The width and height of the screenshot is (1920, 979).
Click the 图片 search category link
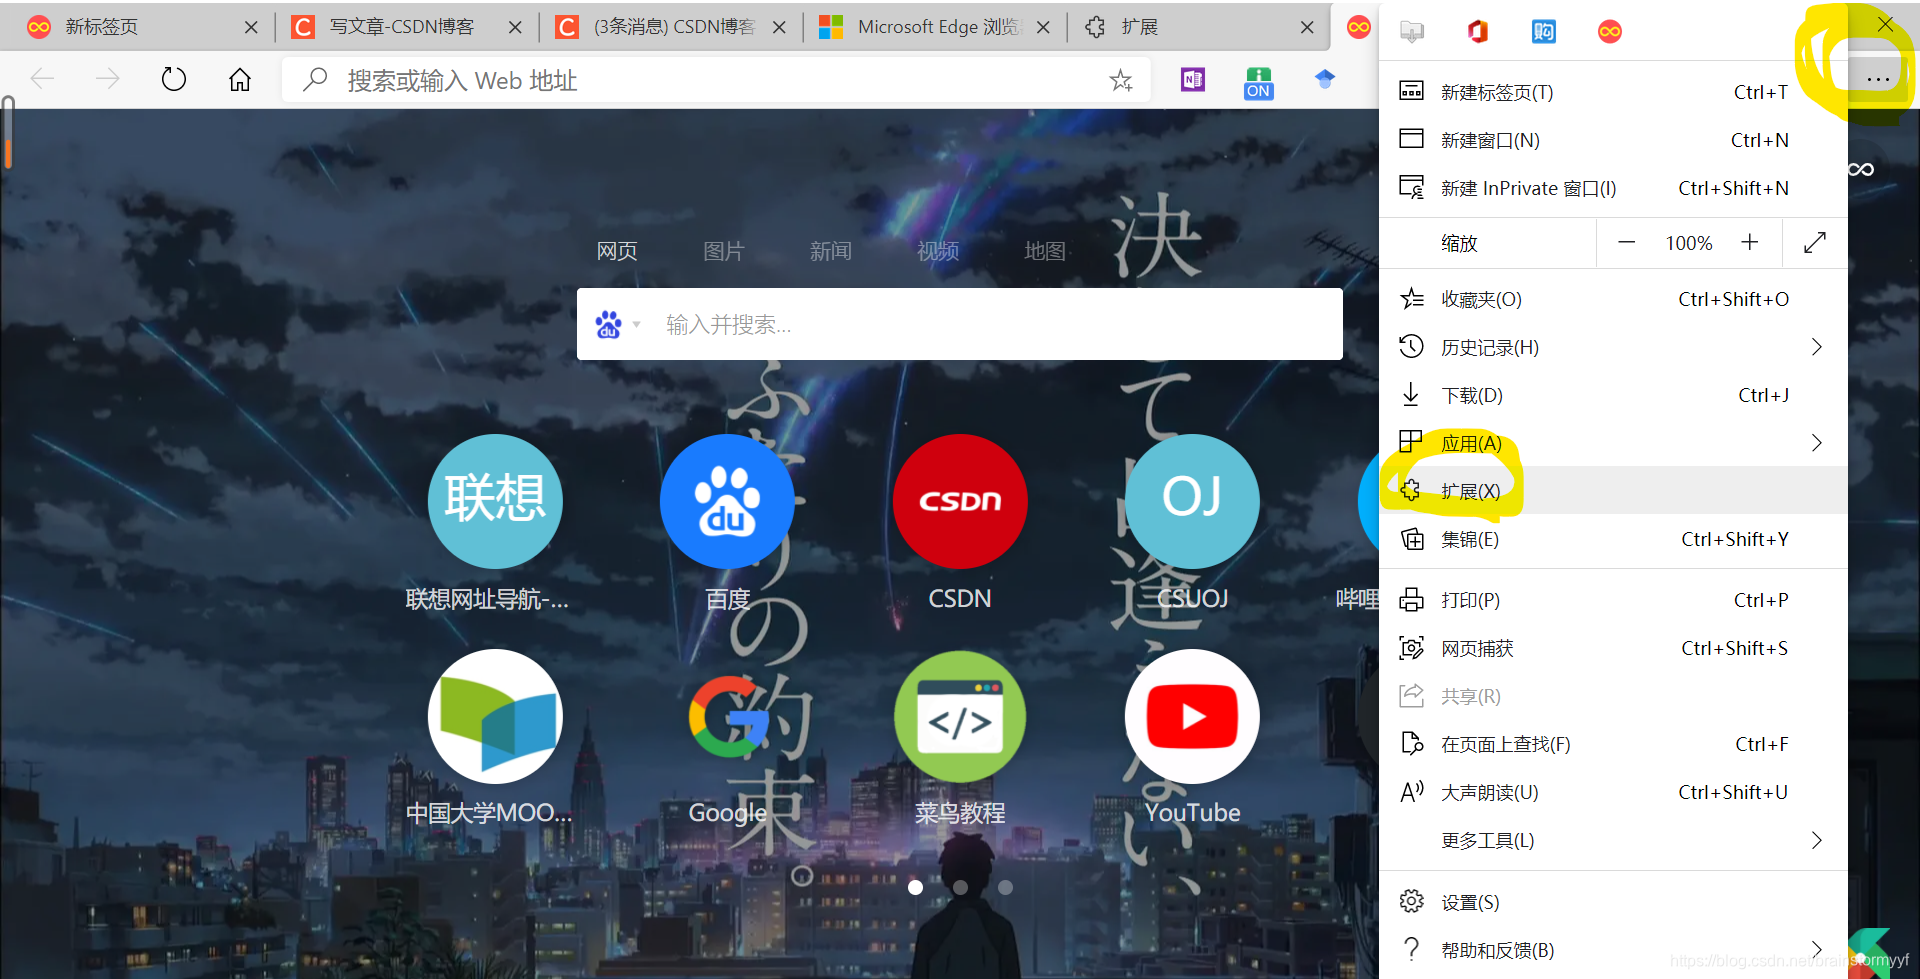pos(724,251)
